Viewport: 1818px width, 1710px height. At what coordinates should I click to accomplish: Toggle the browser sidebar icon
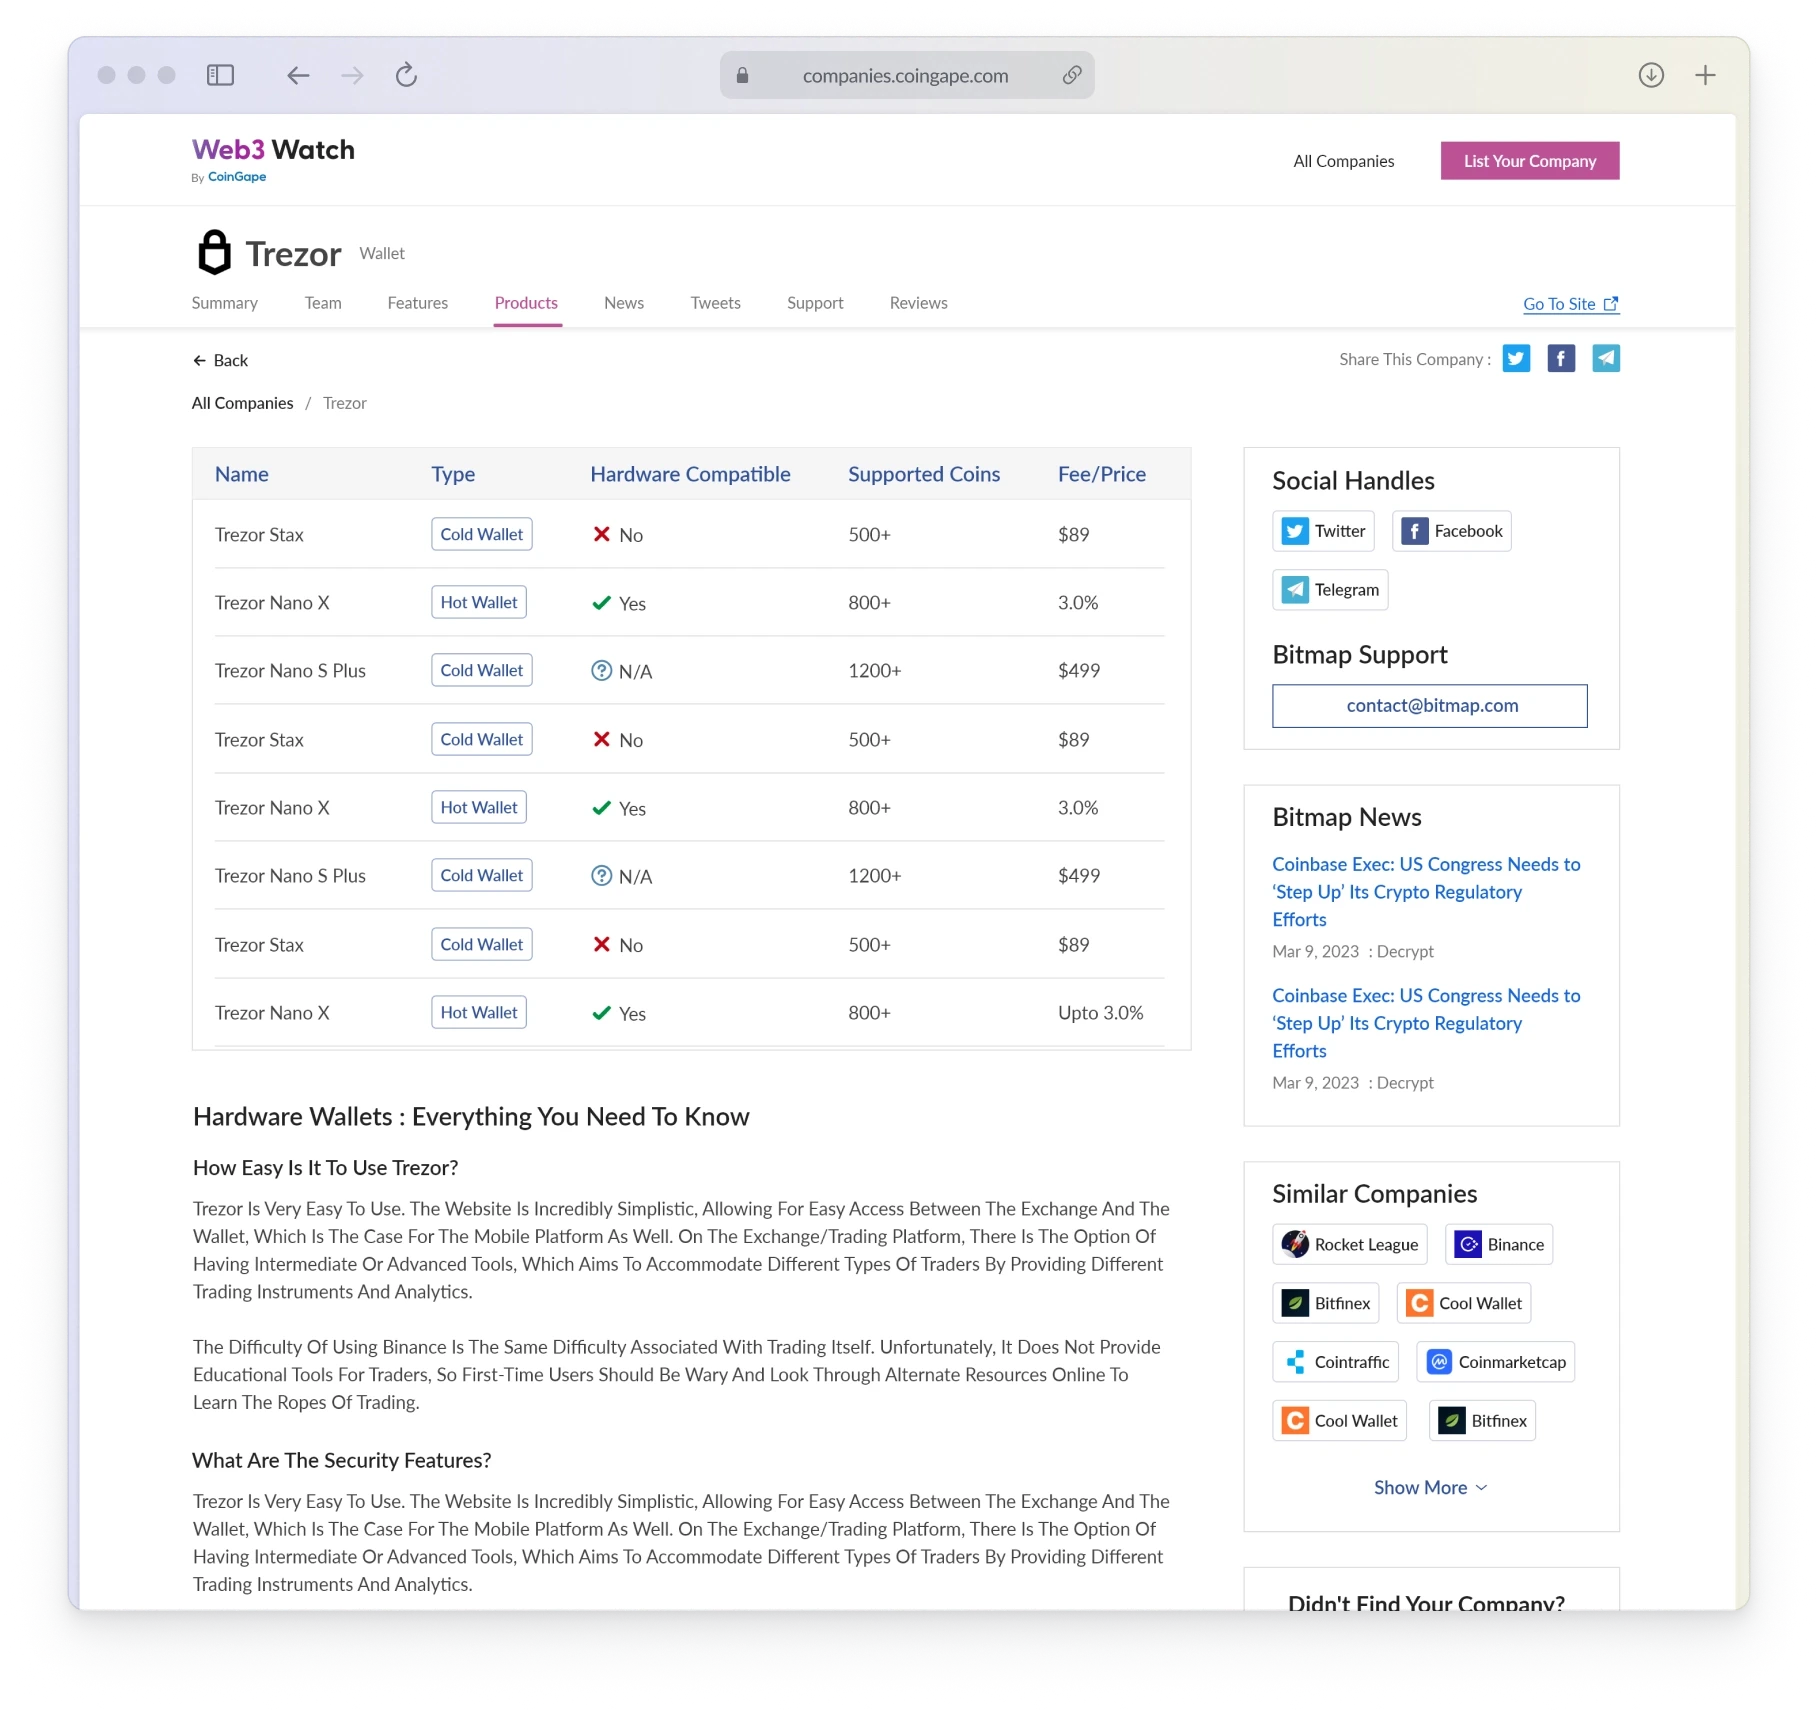point(220,75)
